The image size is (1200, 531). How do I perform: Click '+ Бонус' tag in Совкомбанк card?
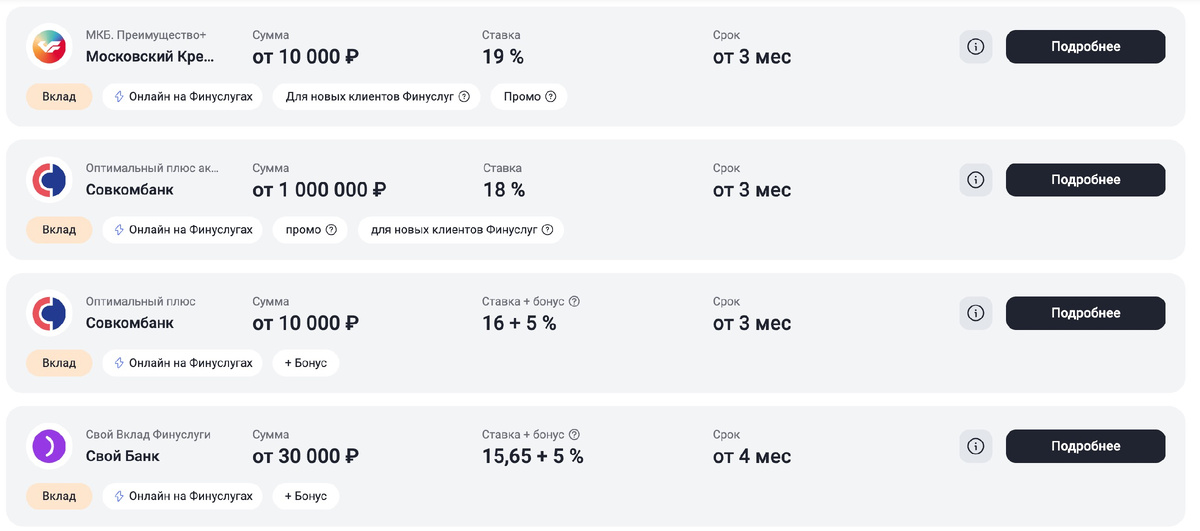click(306, 363)
